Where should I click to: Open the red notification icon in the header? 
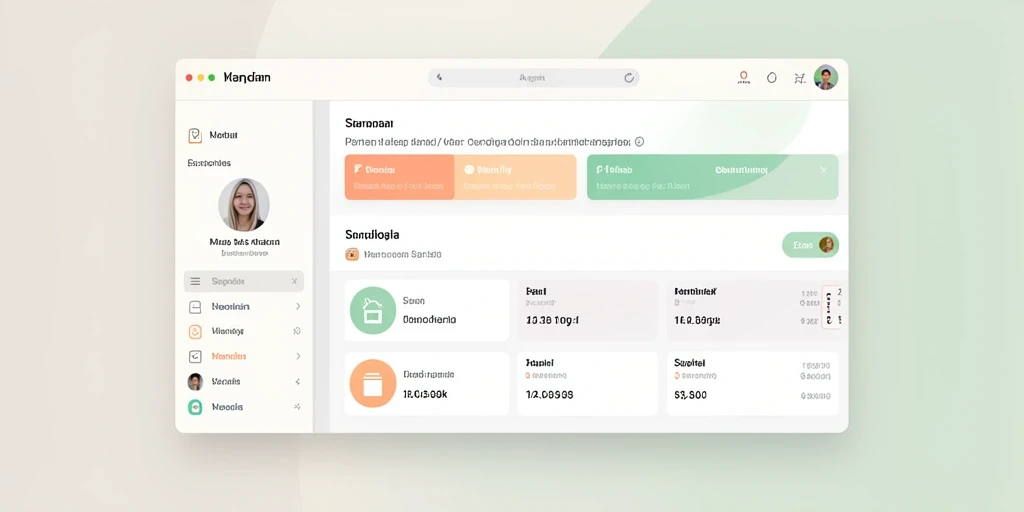743,78
